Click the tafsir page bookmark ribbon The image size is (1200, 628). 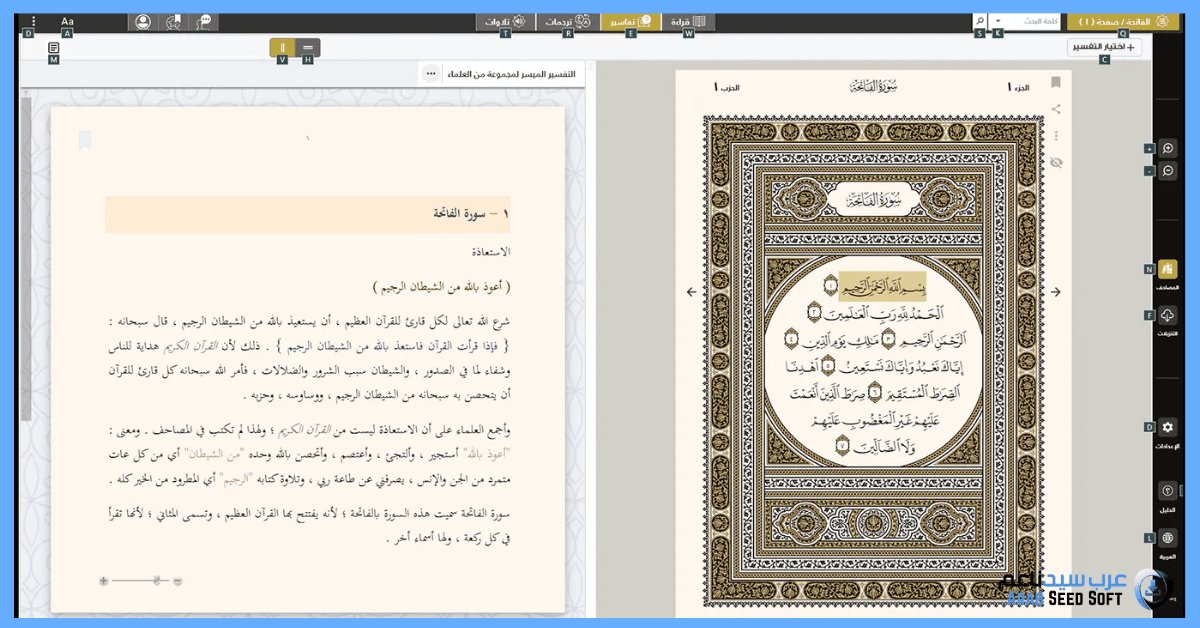(85, 141)
